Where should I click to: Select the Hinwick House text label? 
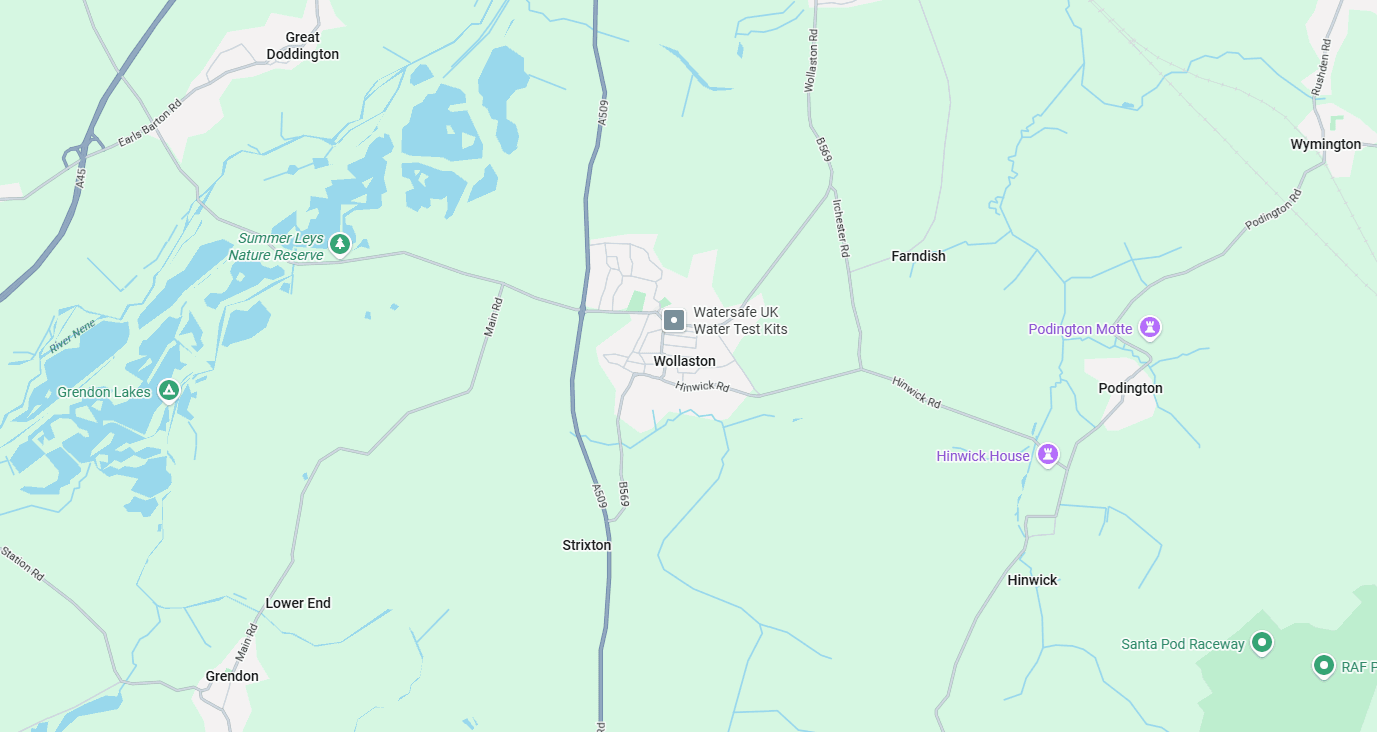tap(983, 456)
